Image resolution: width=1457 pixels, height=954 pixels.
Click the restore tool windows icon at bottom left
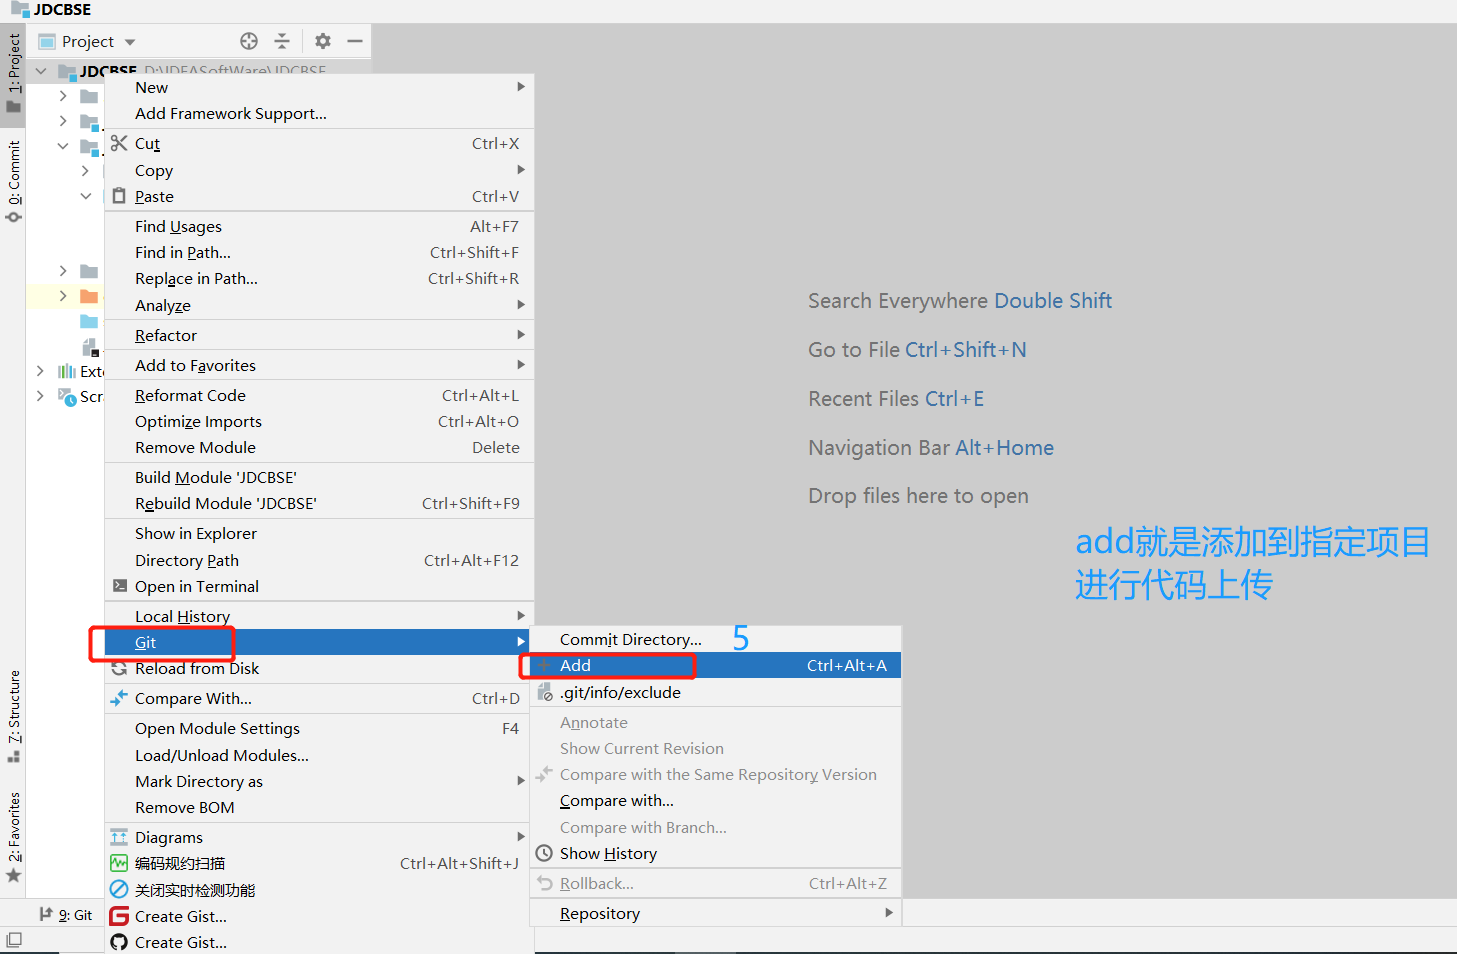(13, 940)
